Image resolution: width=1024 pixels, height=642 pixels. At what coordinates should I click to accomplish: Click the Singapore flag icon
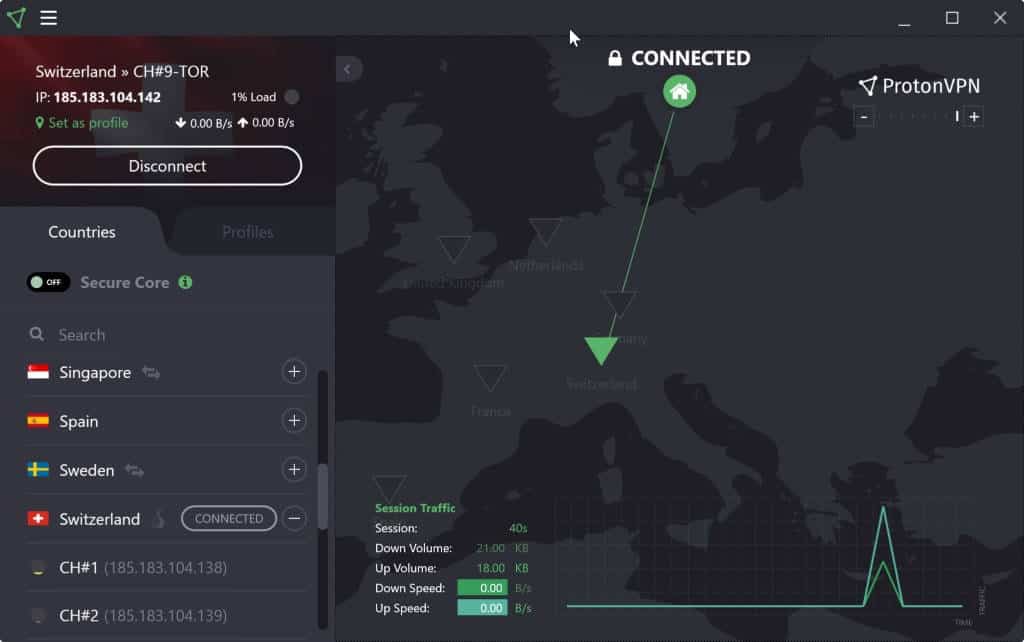point(39,371)
